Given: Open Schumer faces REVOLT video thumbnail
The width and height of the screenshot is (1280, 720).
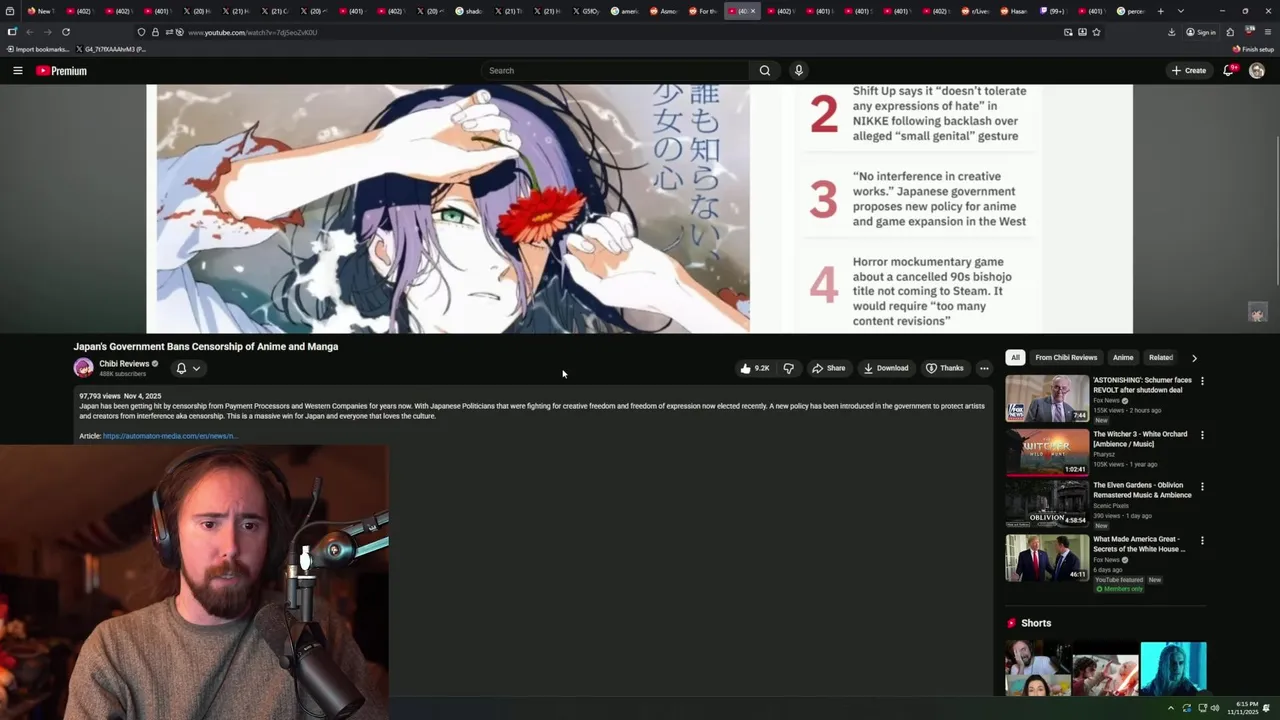Looking at the screenshot, I should [1047, 398].
